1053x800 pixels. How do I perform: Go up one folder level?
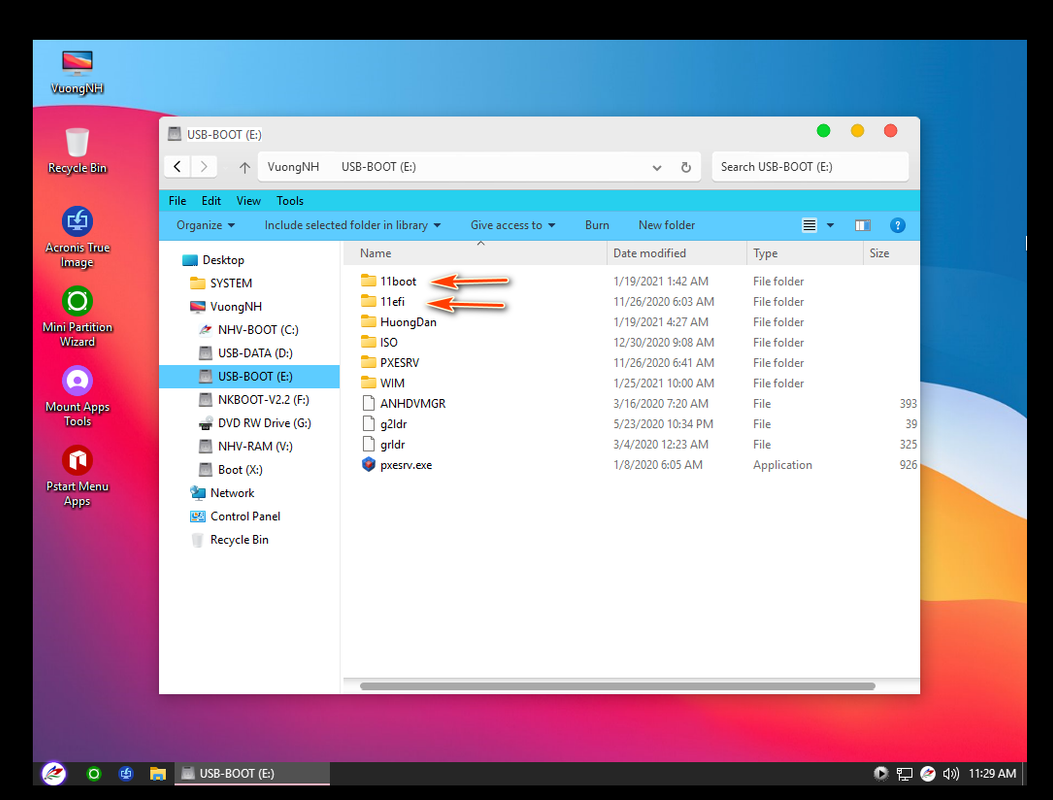(x=244, y=167)
